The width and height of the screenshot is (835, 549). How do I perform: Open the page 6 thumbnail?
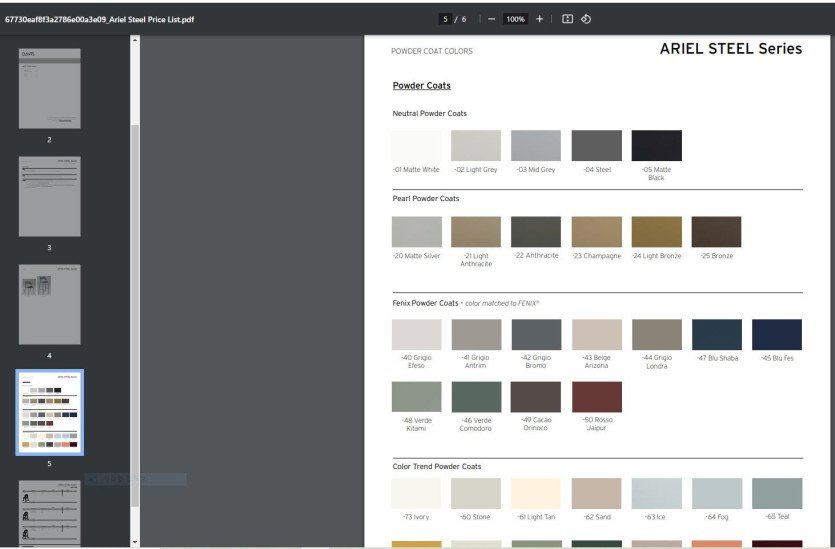pyautogui.click(x=50, y=513)
